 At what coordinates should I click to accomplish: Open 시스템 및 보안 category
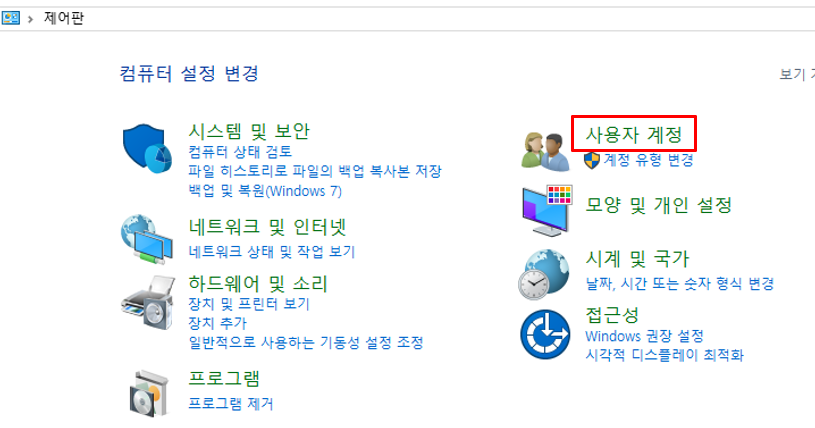pos(249,131)
